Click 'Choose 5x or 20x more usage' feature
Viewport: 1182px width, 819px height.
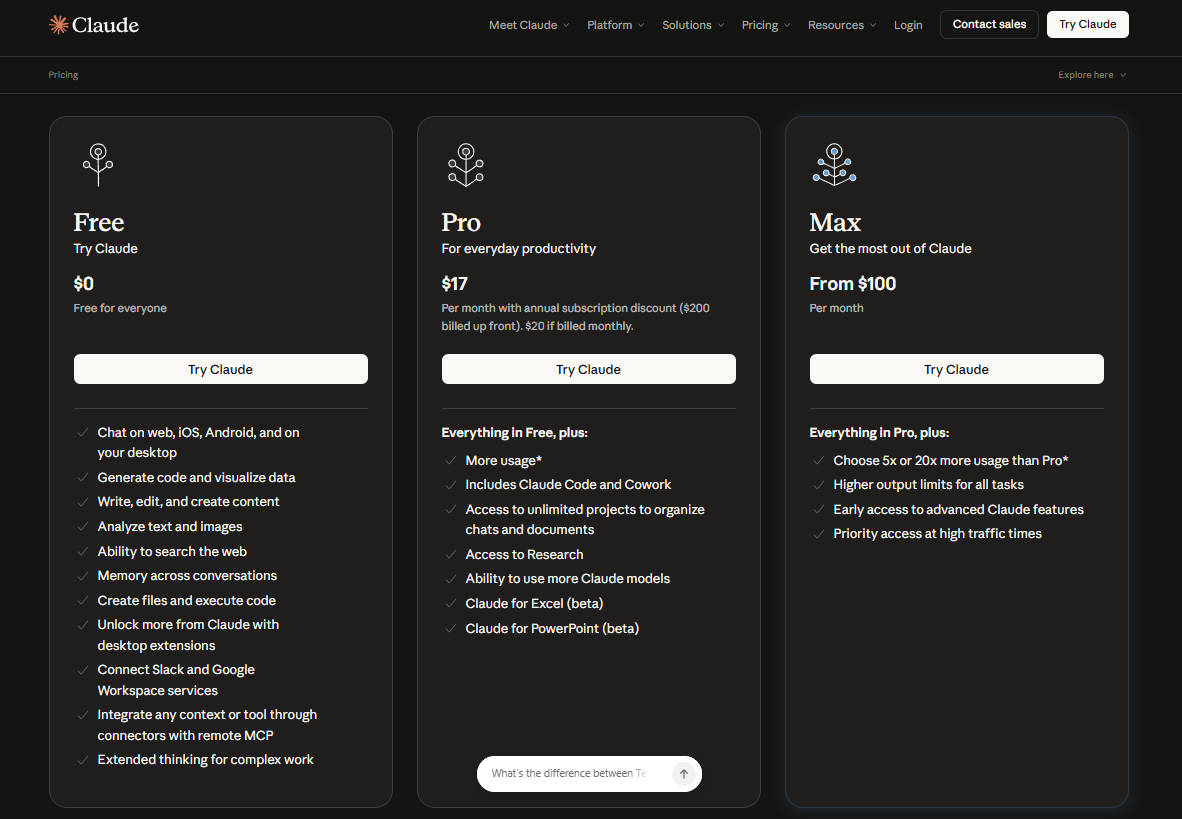coord(951,460)
